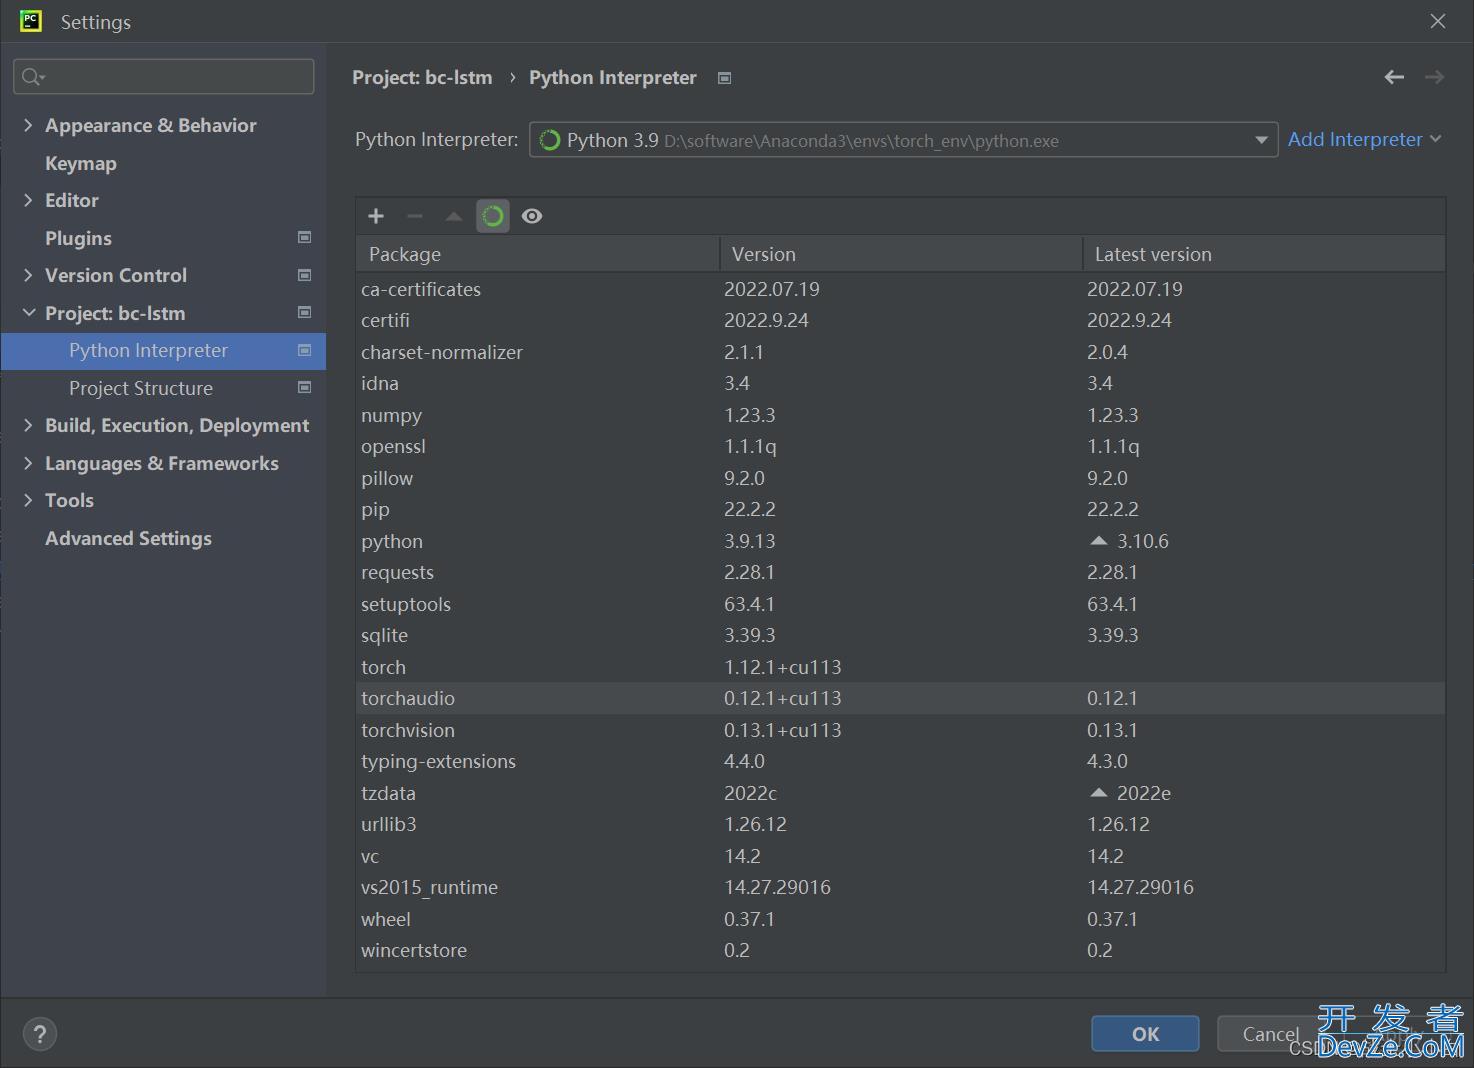Toggle Show early releases eye icon
This screenshot has width=1474, height=1068.
532,216
